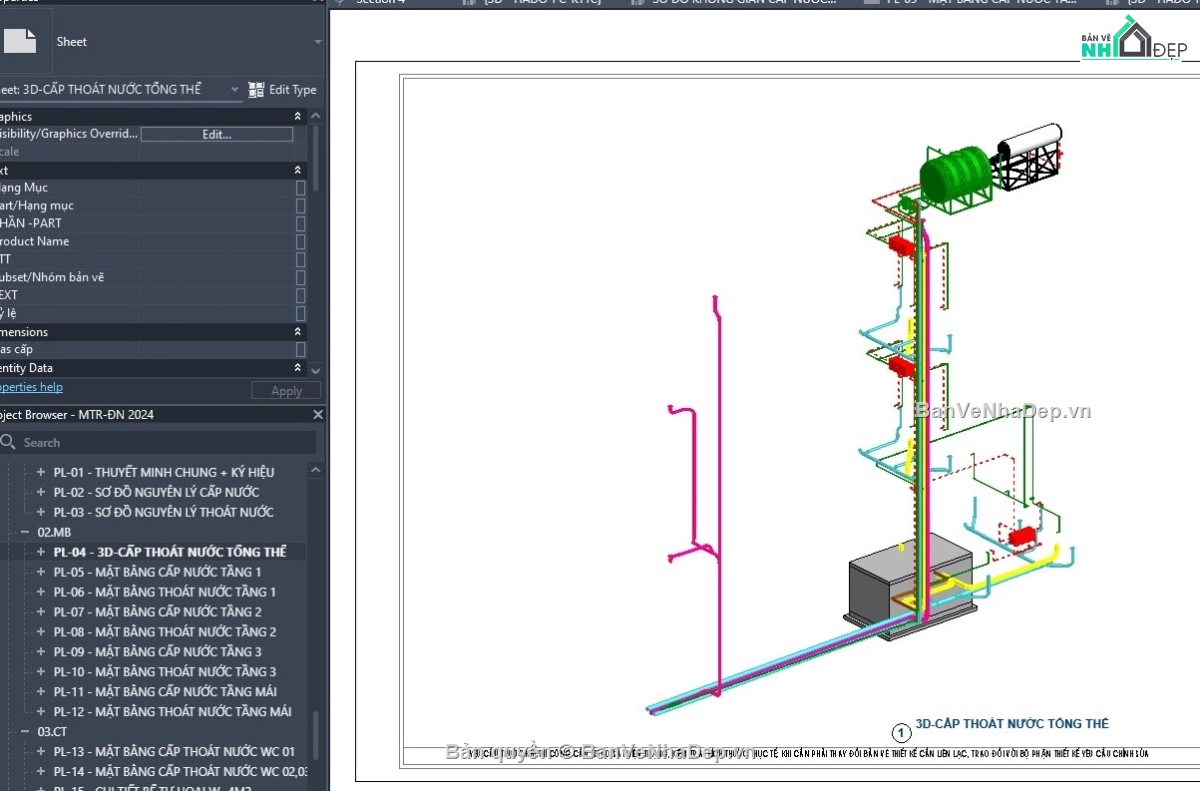Image resolution: width=1200 pixels, height=791 pixels.
Task: Open the Sheet: 3D-CẤP THOÁT NƯỚC instance dropdown
Action: pos(236,89)
